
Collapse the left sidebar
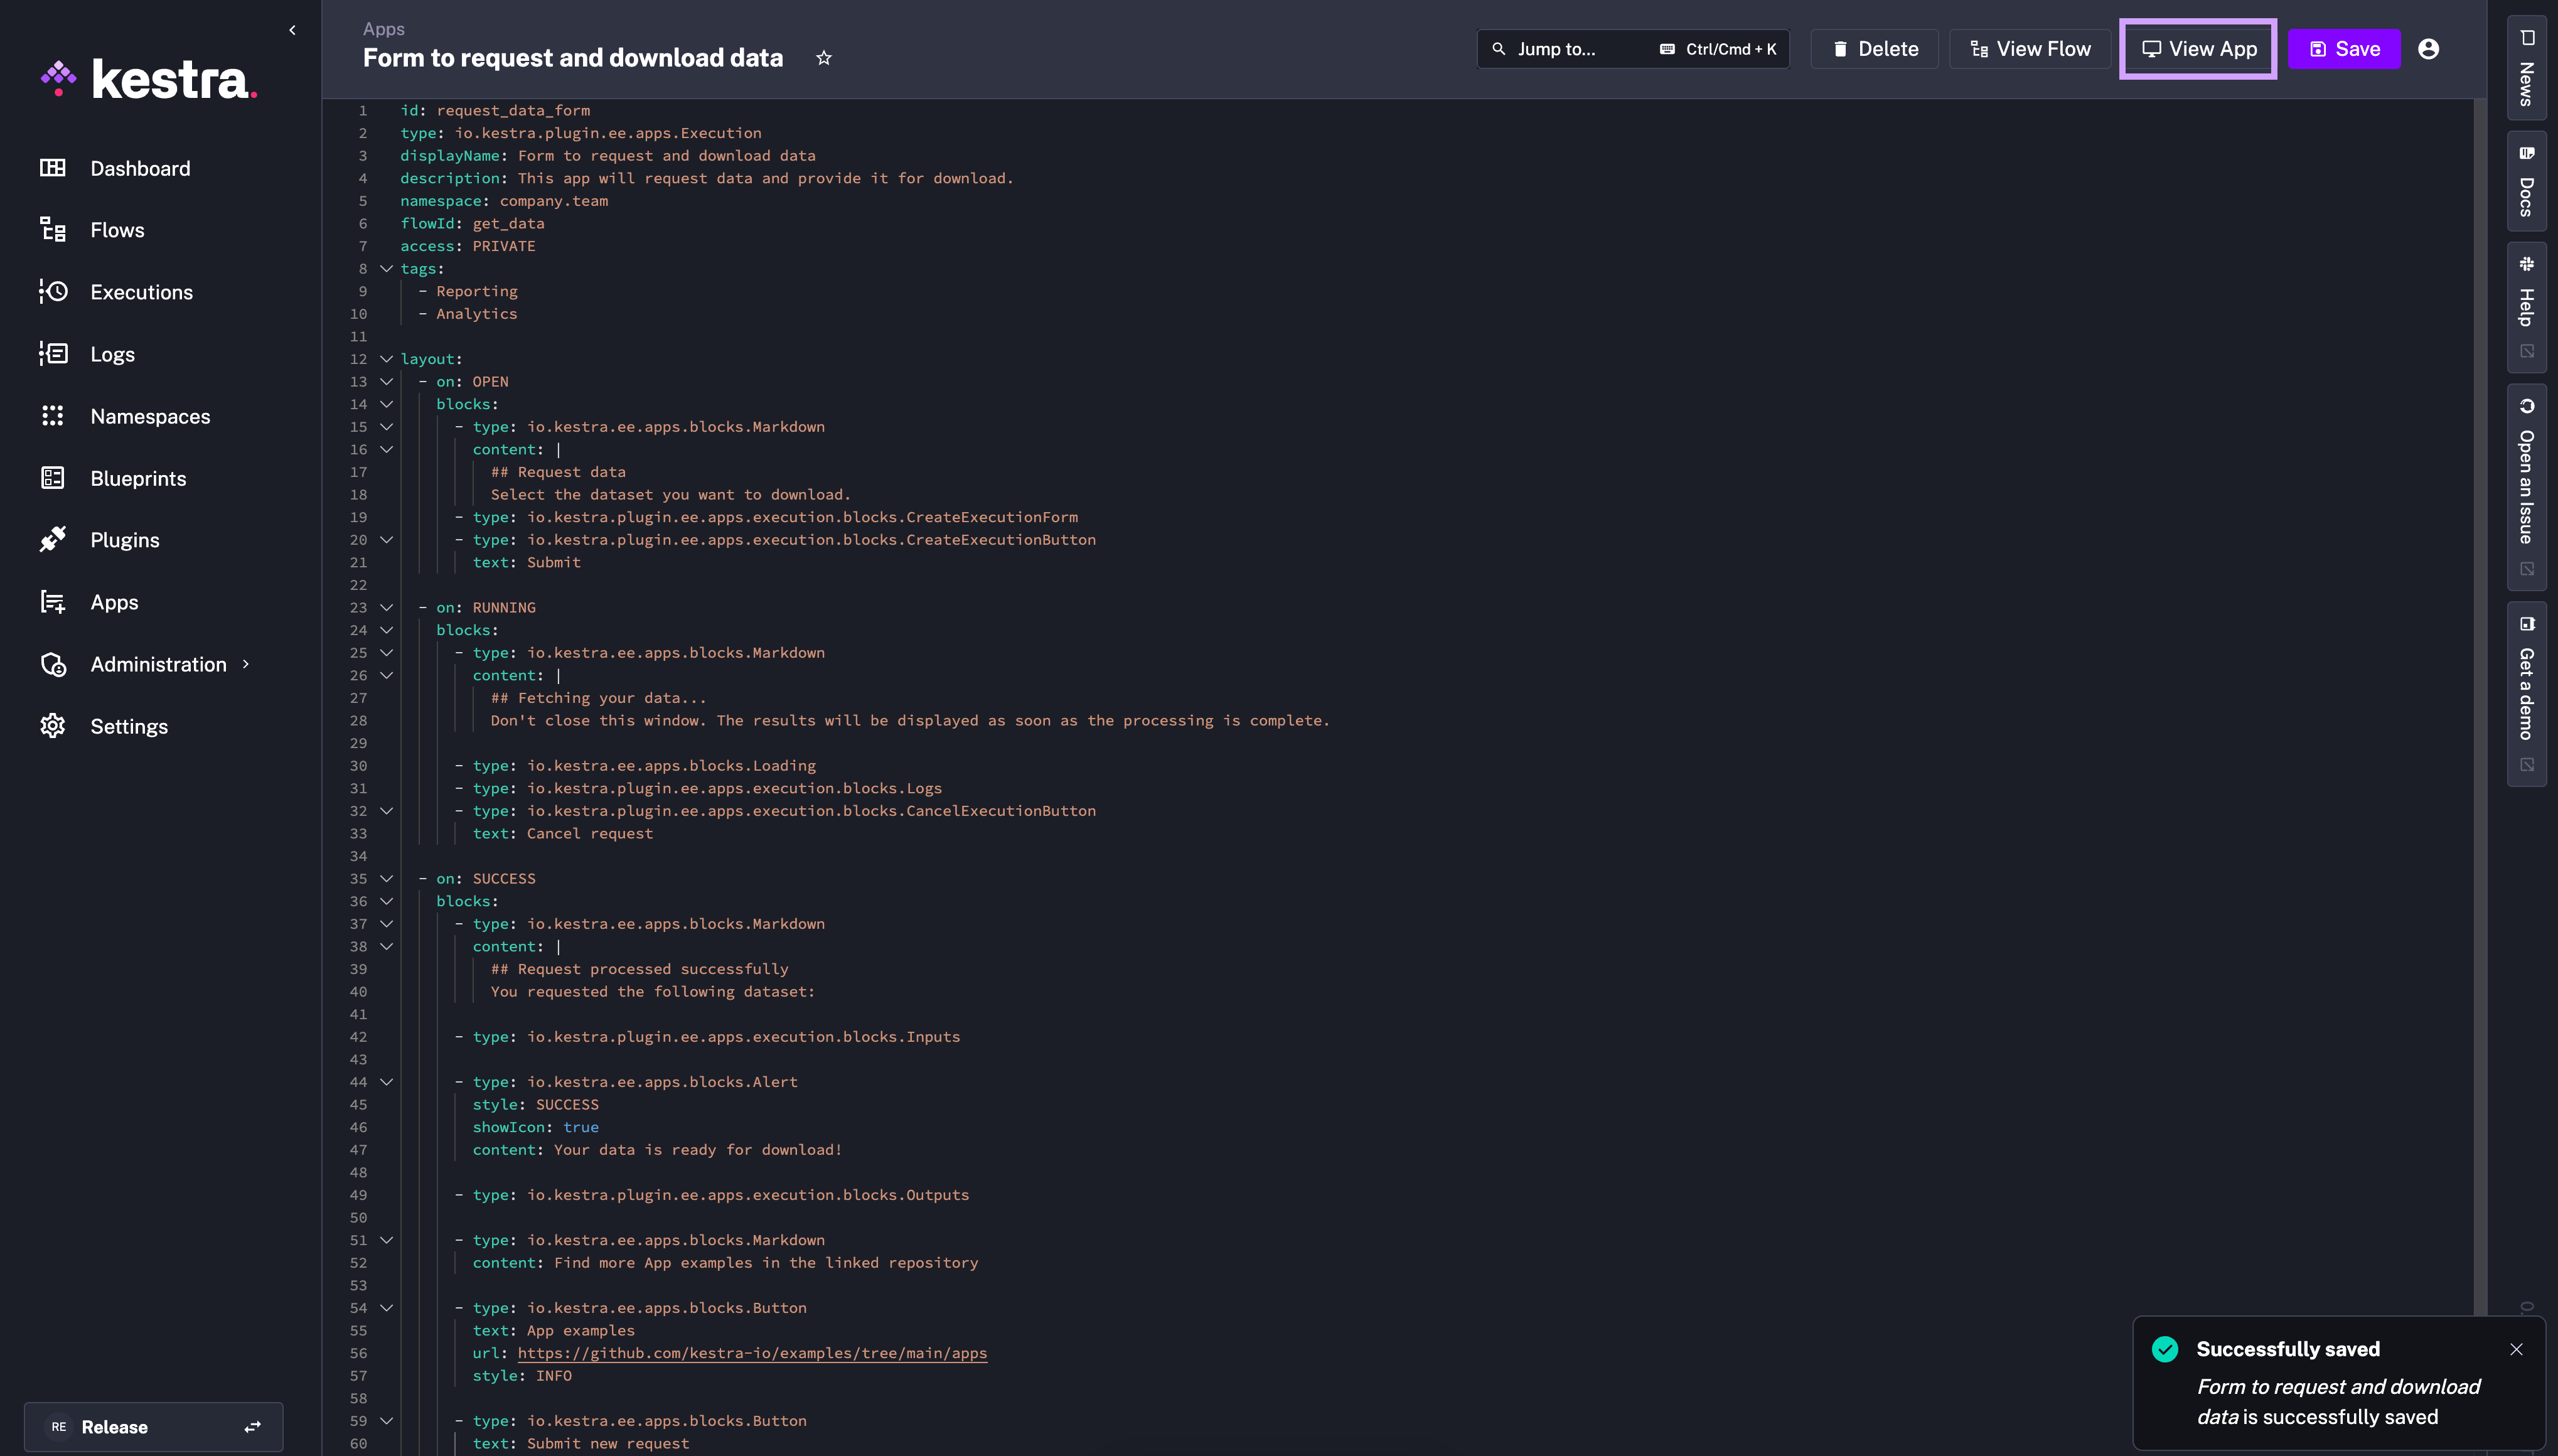(292, 30)
